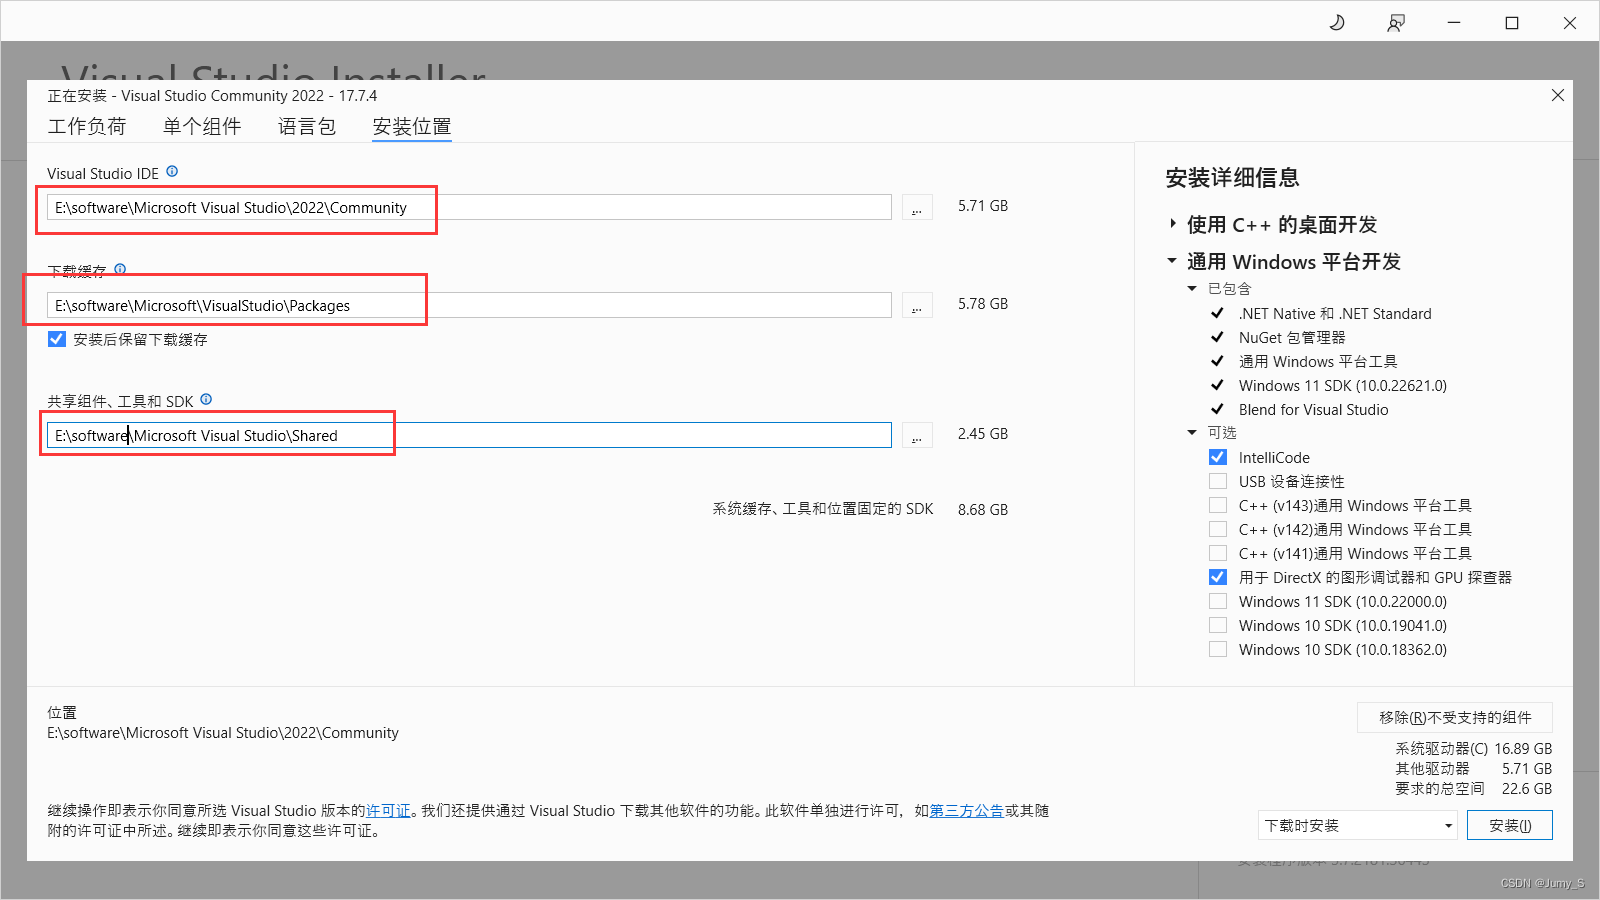The height and width of the screenshot is (900, 1600).
Task: Click 系统驱动器(C) 16.89 GB text
Action: 1473,748
